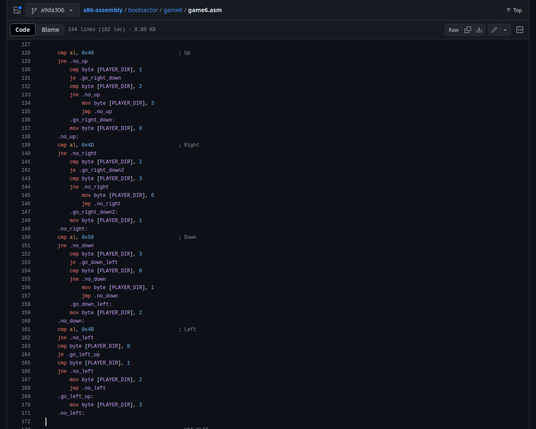Click the .no_left label on line 171
Viewport: 536px width, 429px height.
click(x=71, y=413)
